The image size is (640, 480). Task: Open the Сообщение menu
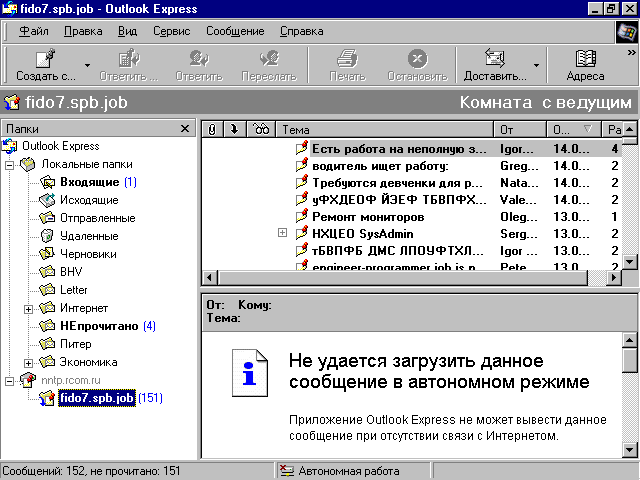(235, 31)
